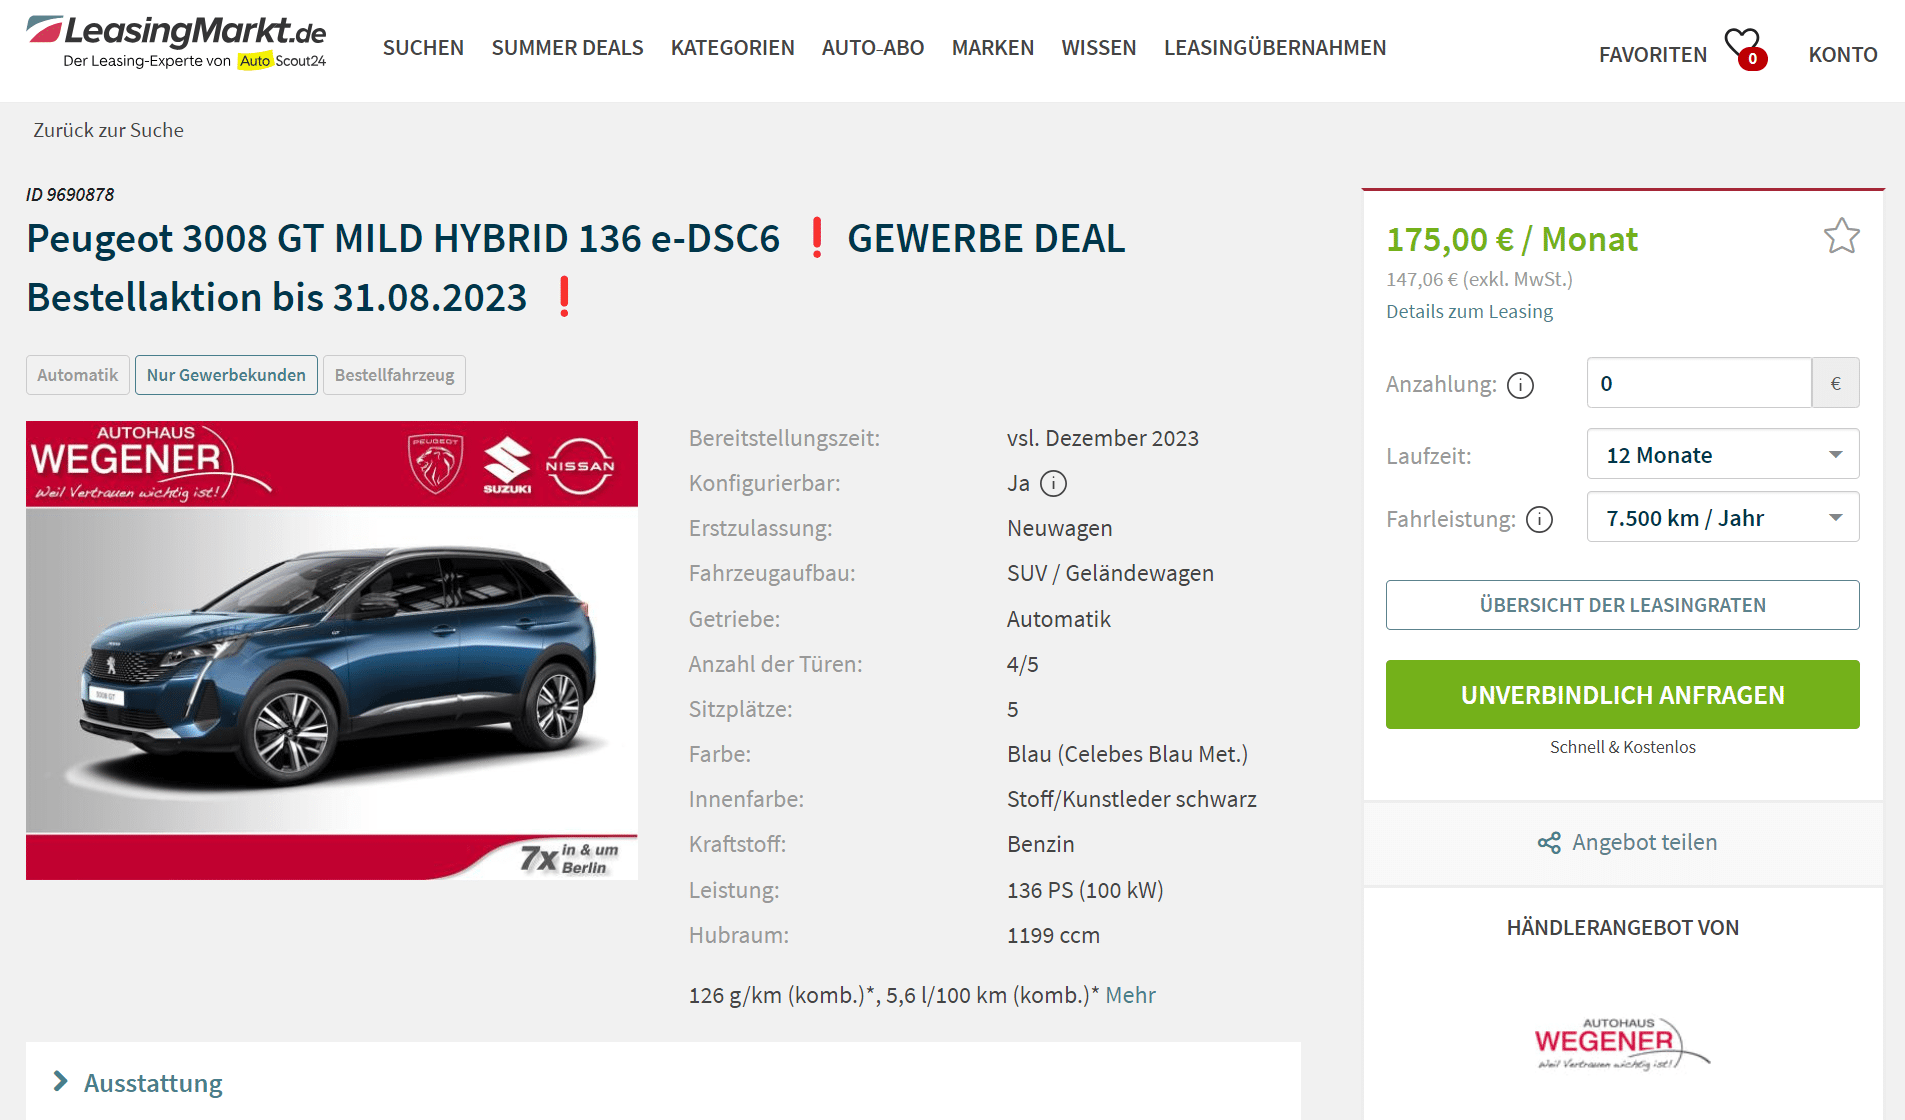Viewport: 1905px width, 1120px height.
Task: Click the 147,06 € (exkl. MwSt.) text
Action: (x=1479, y=280)
